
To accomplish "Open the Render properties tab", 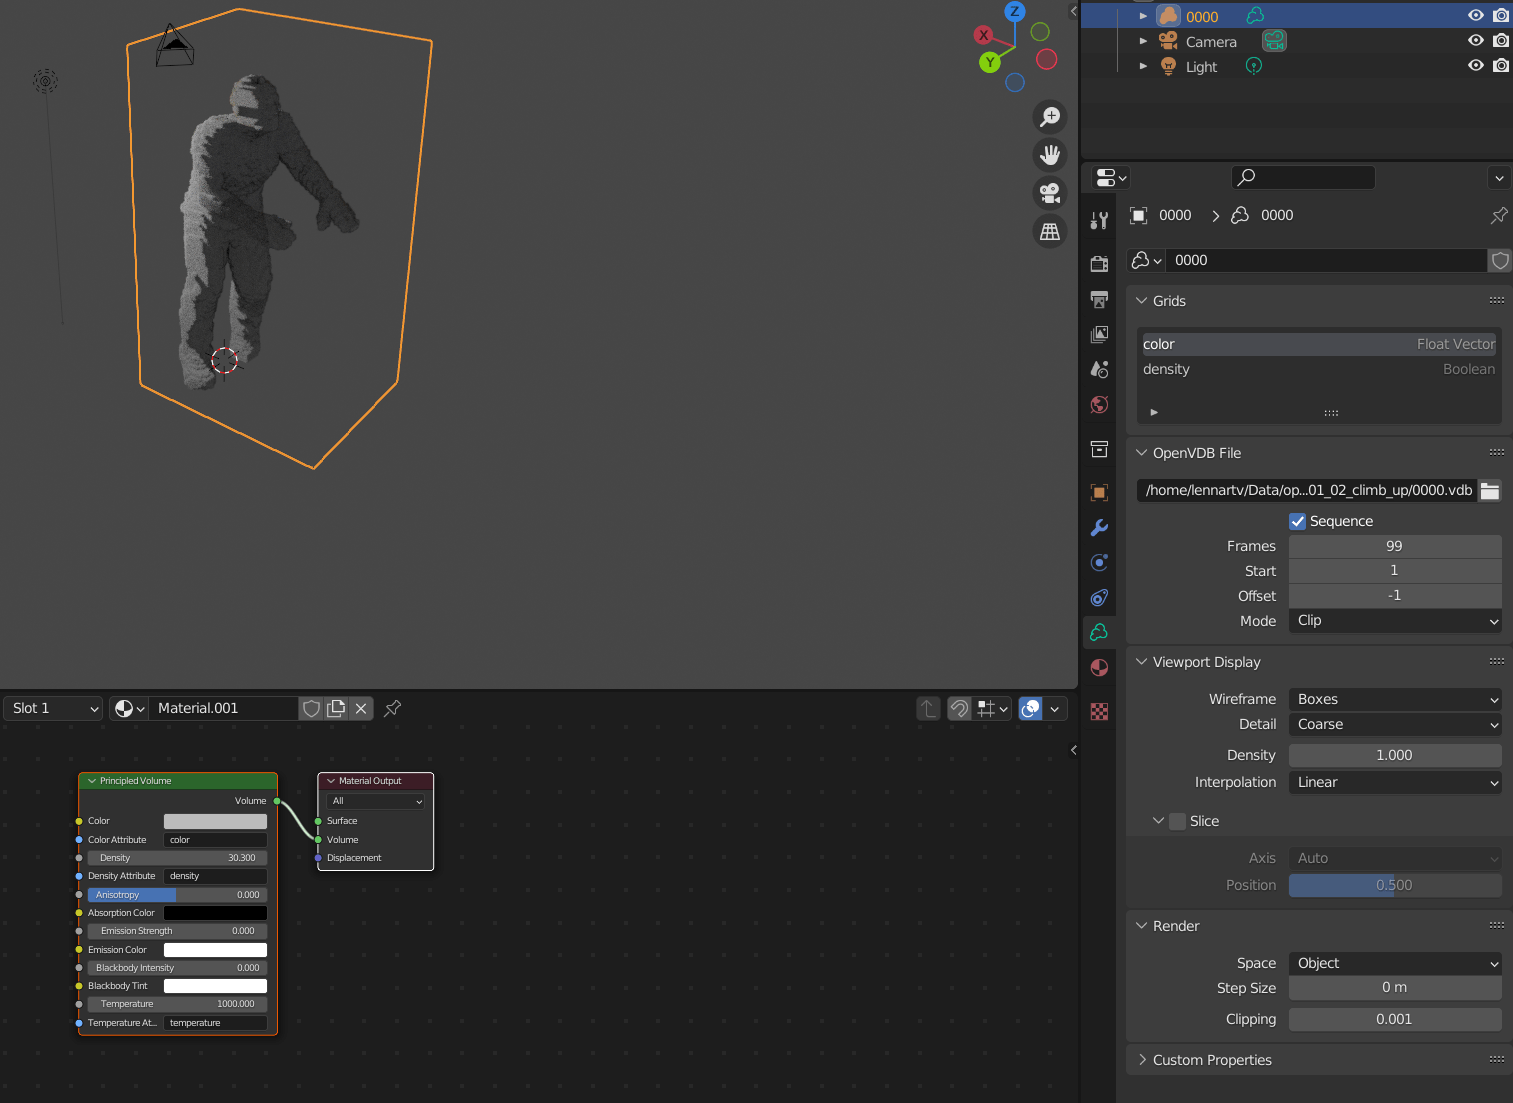I will [x=1099, y=264].
